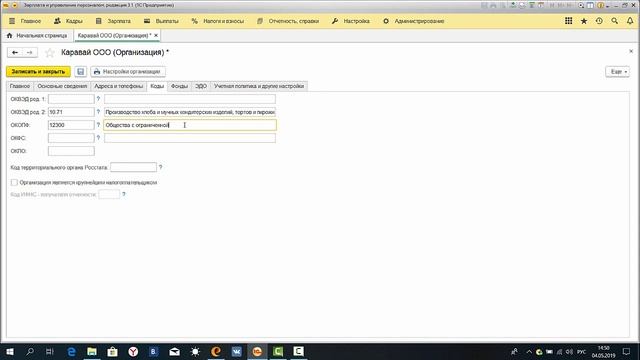The height and width of the screenshot is (360, 640).
Task: Open File Explorer from taskbar
Action: click(92, 351)
